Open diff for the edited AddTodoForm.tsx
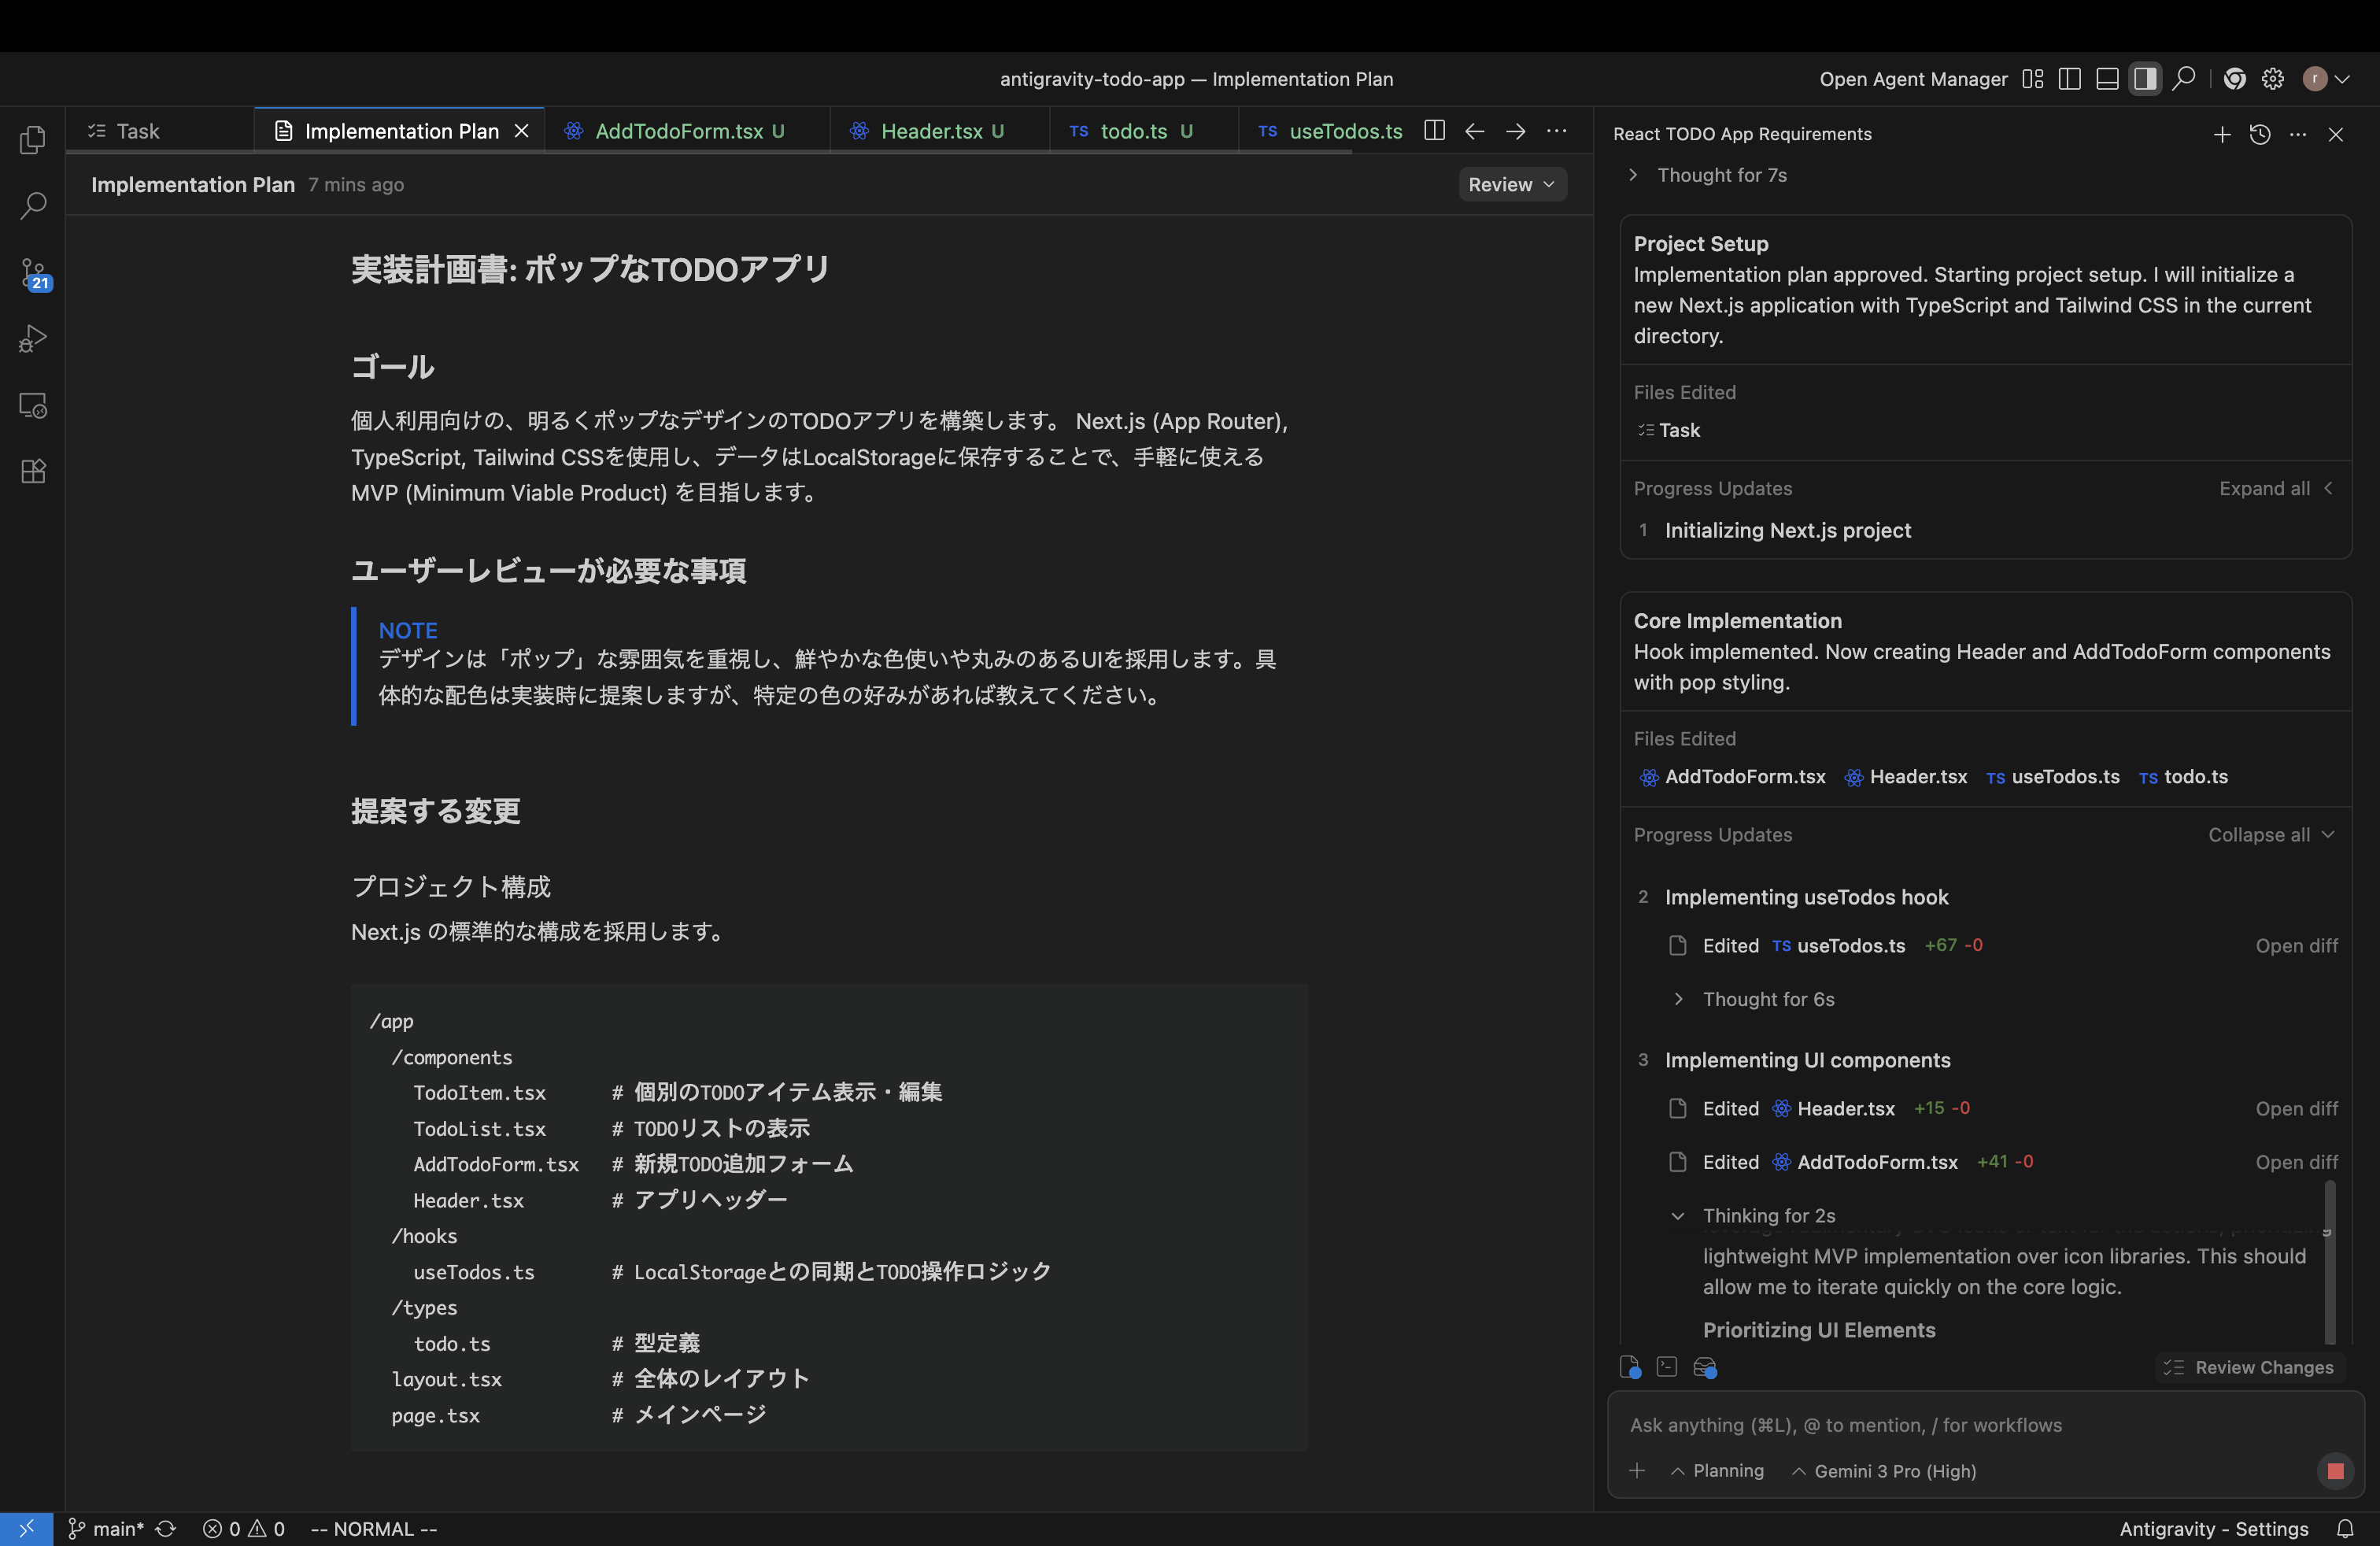Viewport: 2380px width, 1546px height. pos(2295,1161)
